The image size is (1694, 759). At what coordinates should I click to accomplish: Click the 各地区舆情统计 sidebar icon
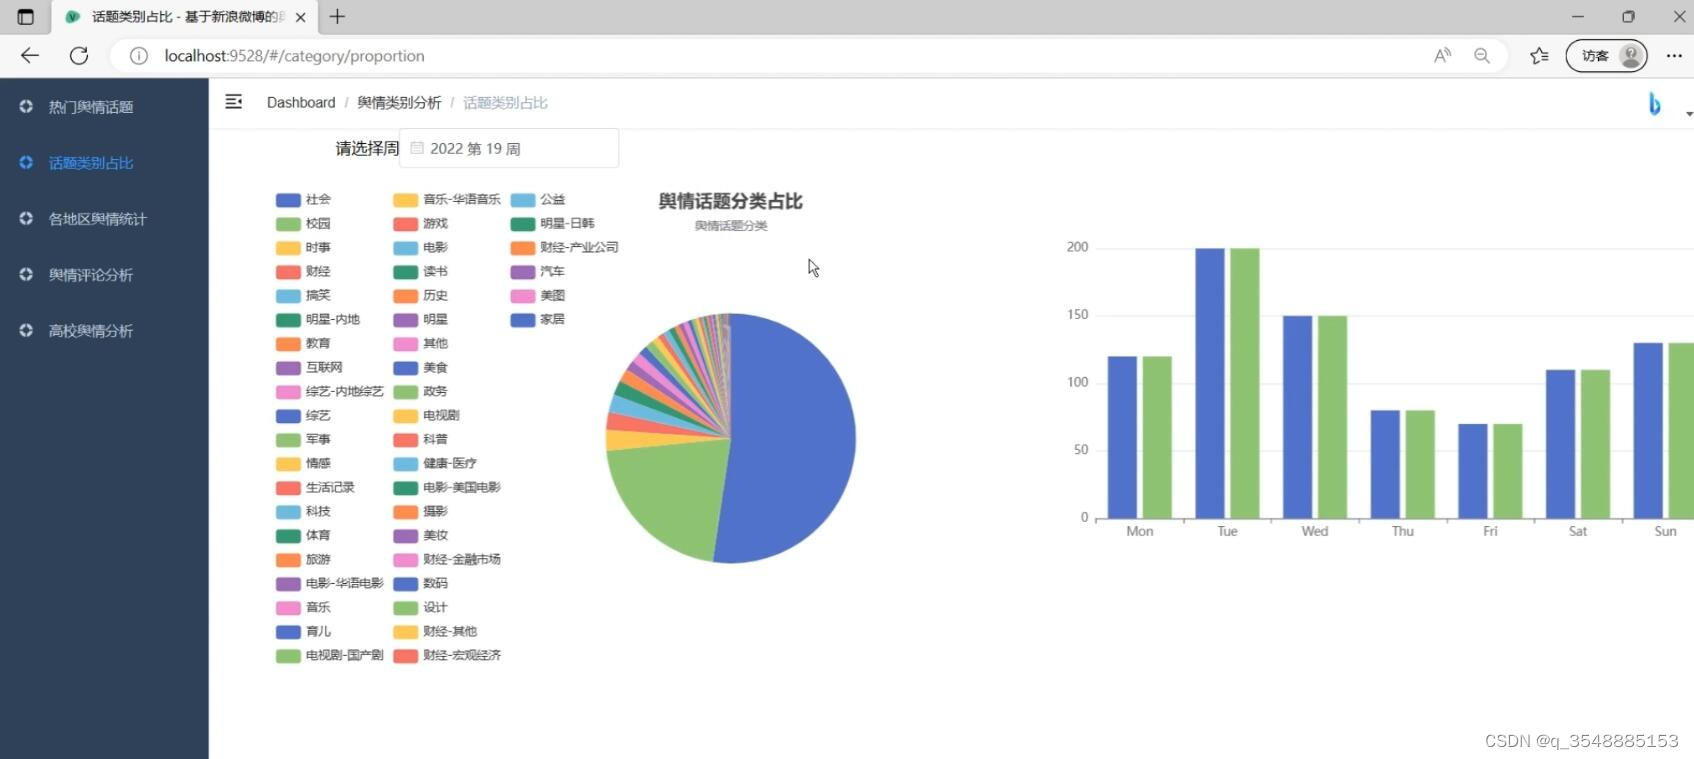[26, 218]
